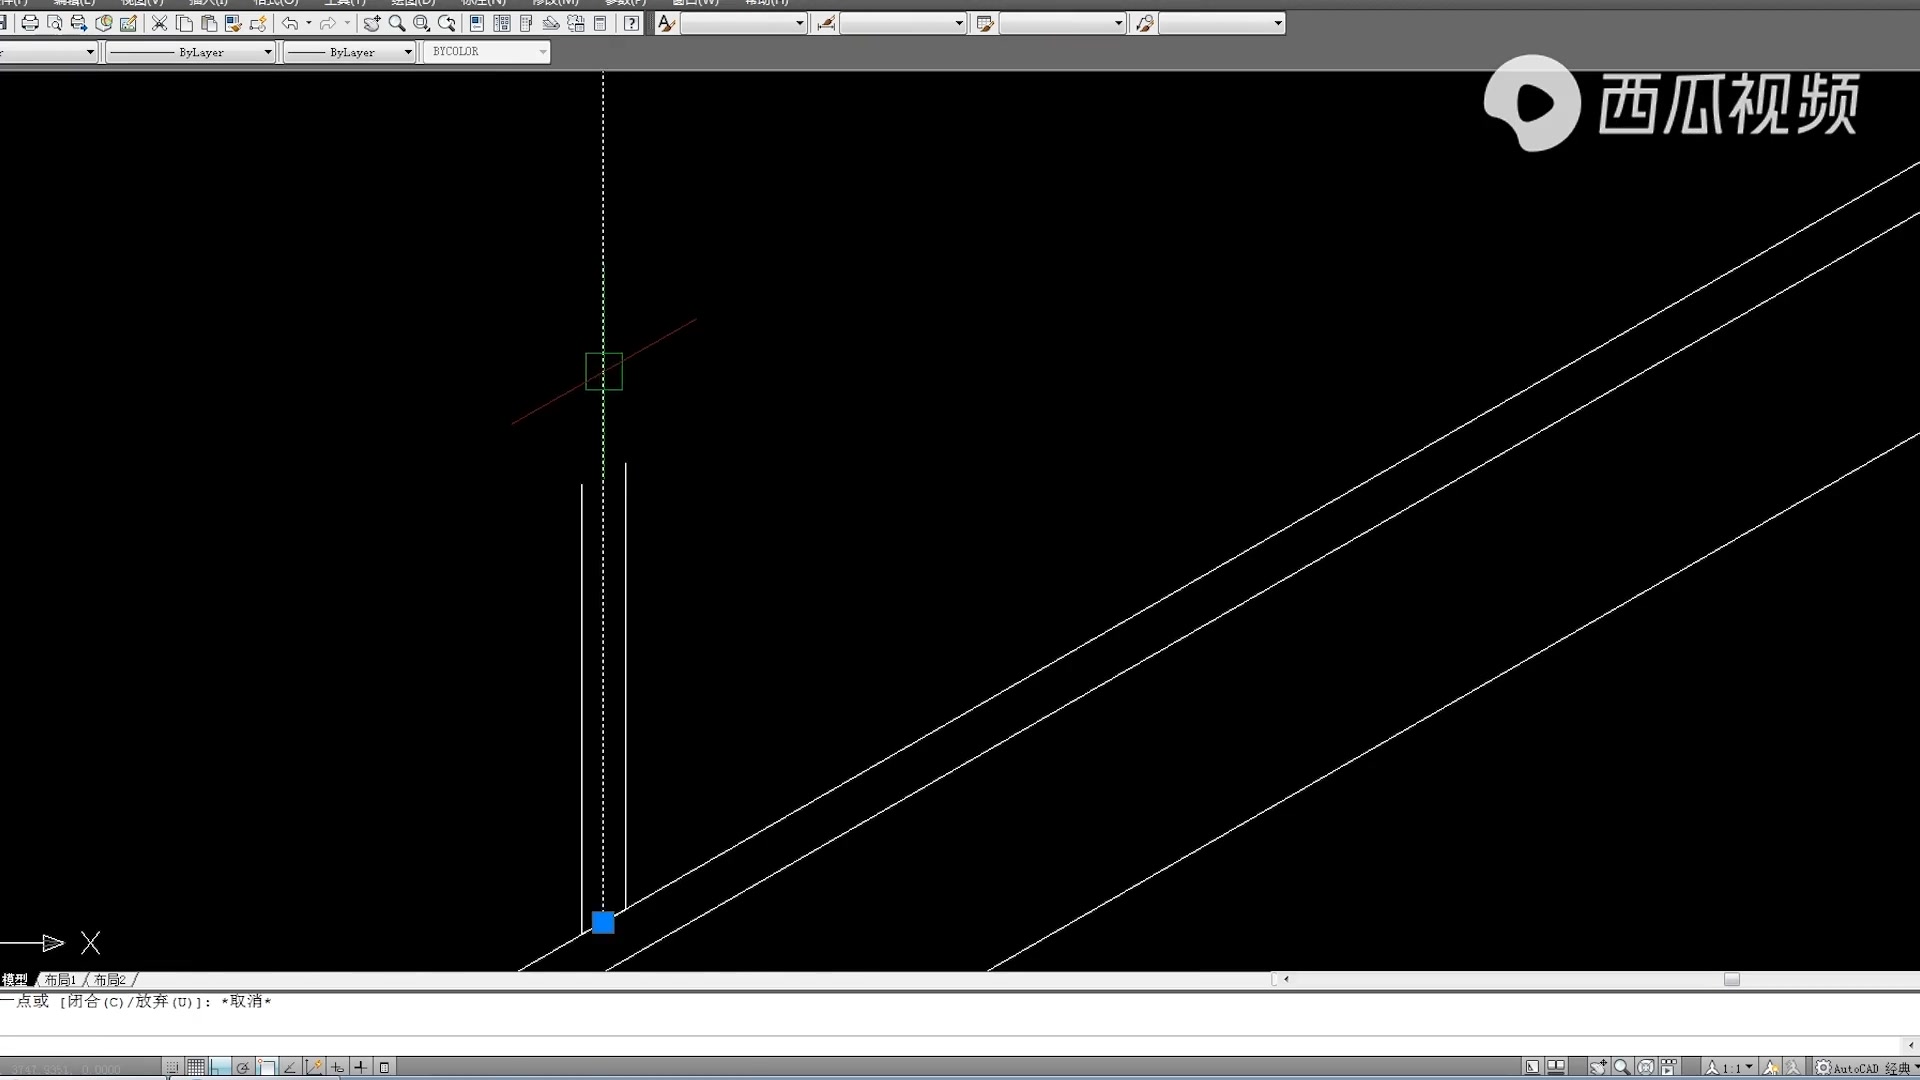The image size is (1920, 1080).
Task: Toggle Grid display in status bar
Action: pos(196,1067)
